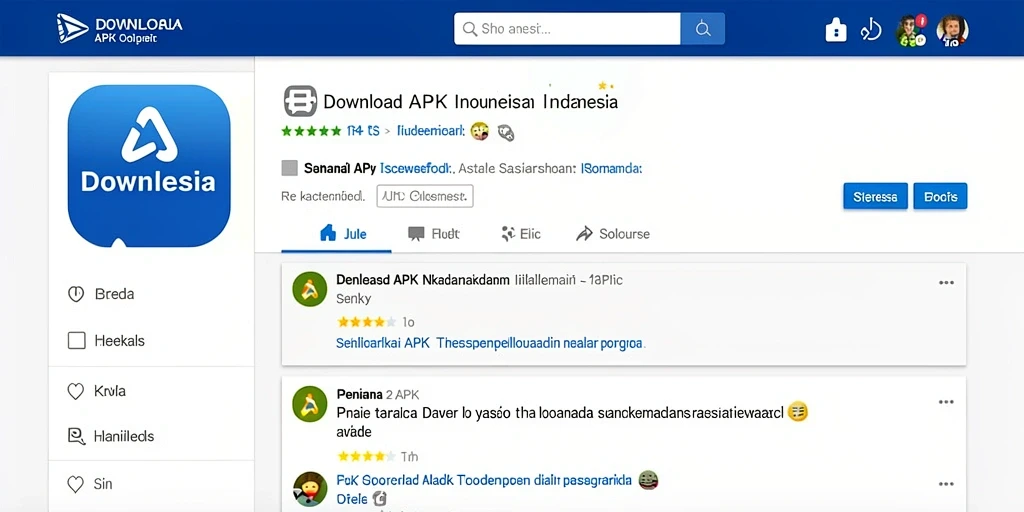Toggle the Sin heart in sidebar
1024x512 pixels.
(x=76, y=484)
